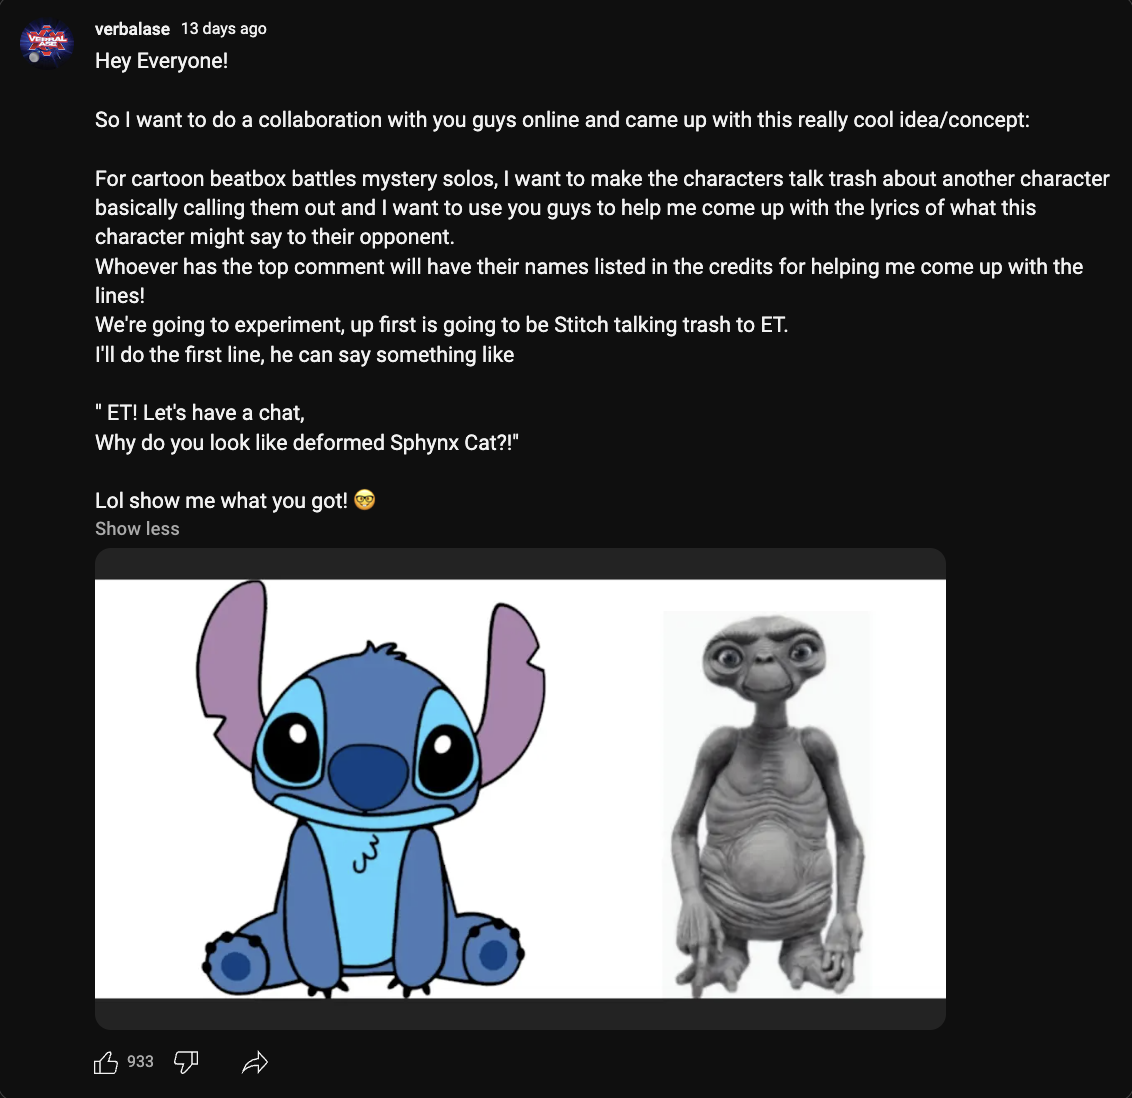Click the dark top strip of image card
1132x1098 pixels.
[520, 564]
